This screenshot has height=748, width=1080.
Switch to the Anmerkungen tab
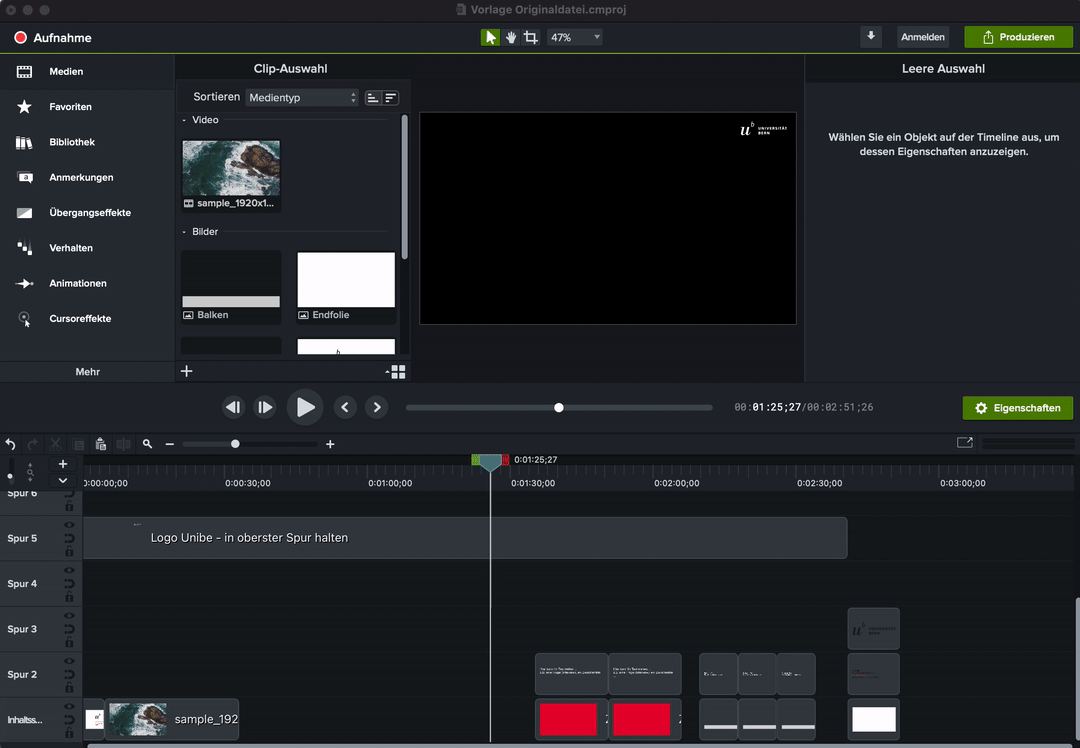pyautogui.click(x=80, y=178)
